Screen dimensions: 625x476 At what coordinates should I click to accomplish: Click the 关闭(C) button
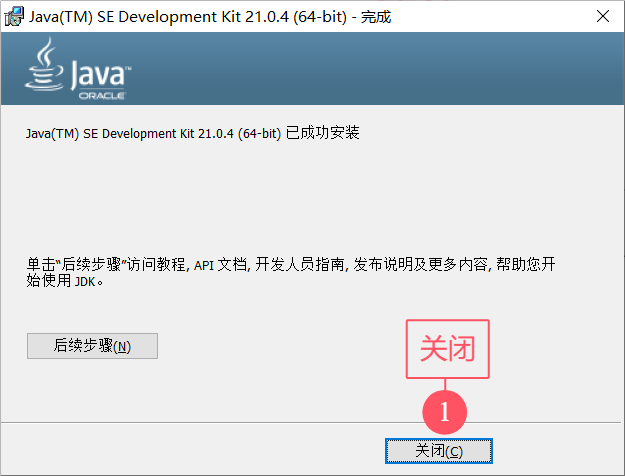pos(438,451)
